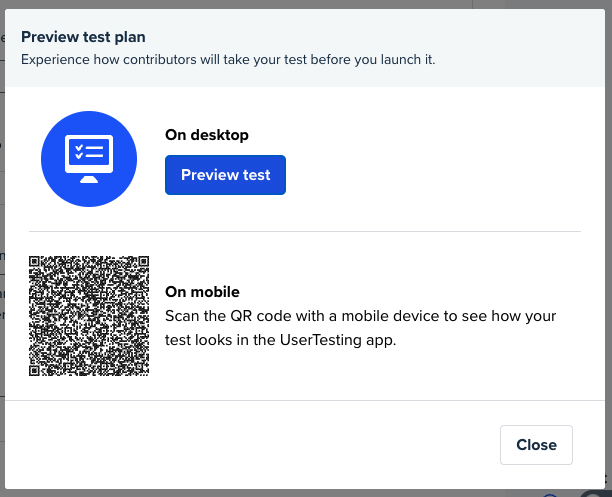Click the desktop monitor checklist icon
The height and width of the screenshot is (497, 612).
(89, 159)
